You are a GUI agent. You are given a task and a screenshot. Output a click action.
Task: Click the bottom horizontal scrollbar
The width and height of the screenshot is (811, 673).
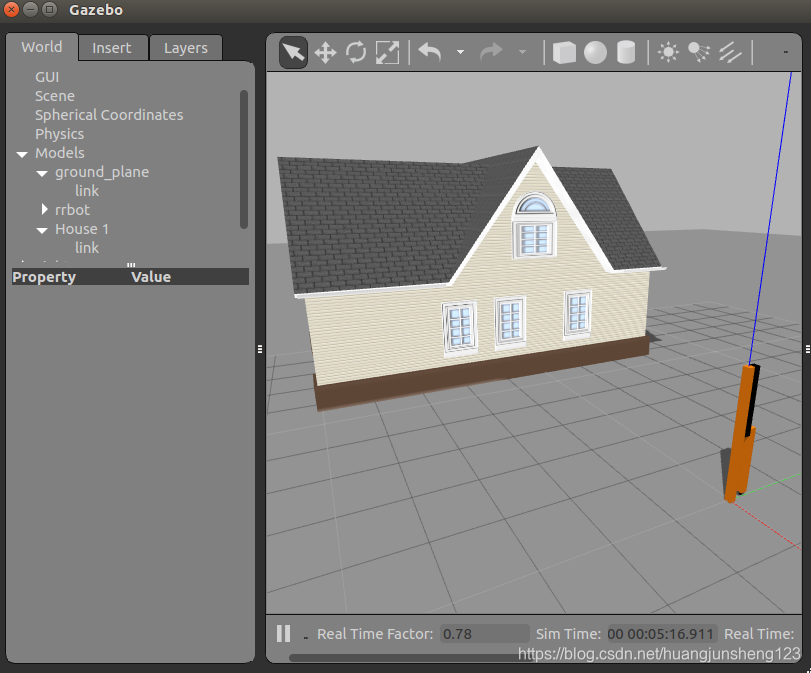pos(409,657)
